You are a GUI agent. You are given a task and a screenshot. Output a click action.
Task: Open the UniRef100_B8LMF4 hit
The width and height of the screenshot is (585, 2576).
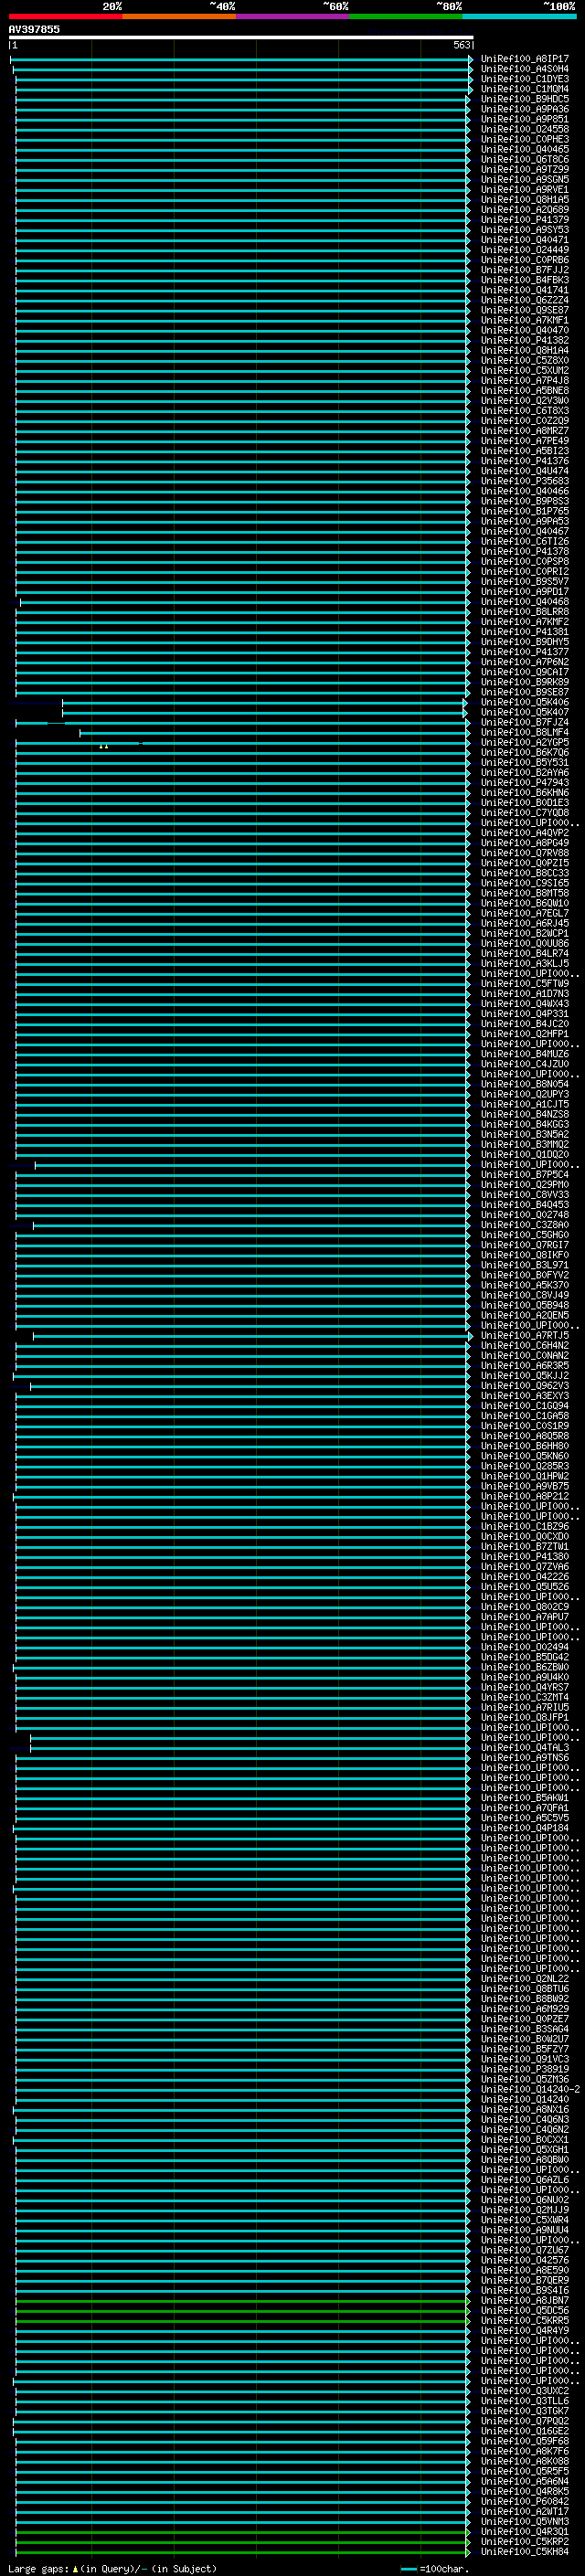coord(524,732)
